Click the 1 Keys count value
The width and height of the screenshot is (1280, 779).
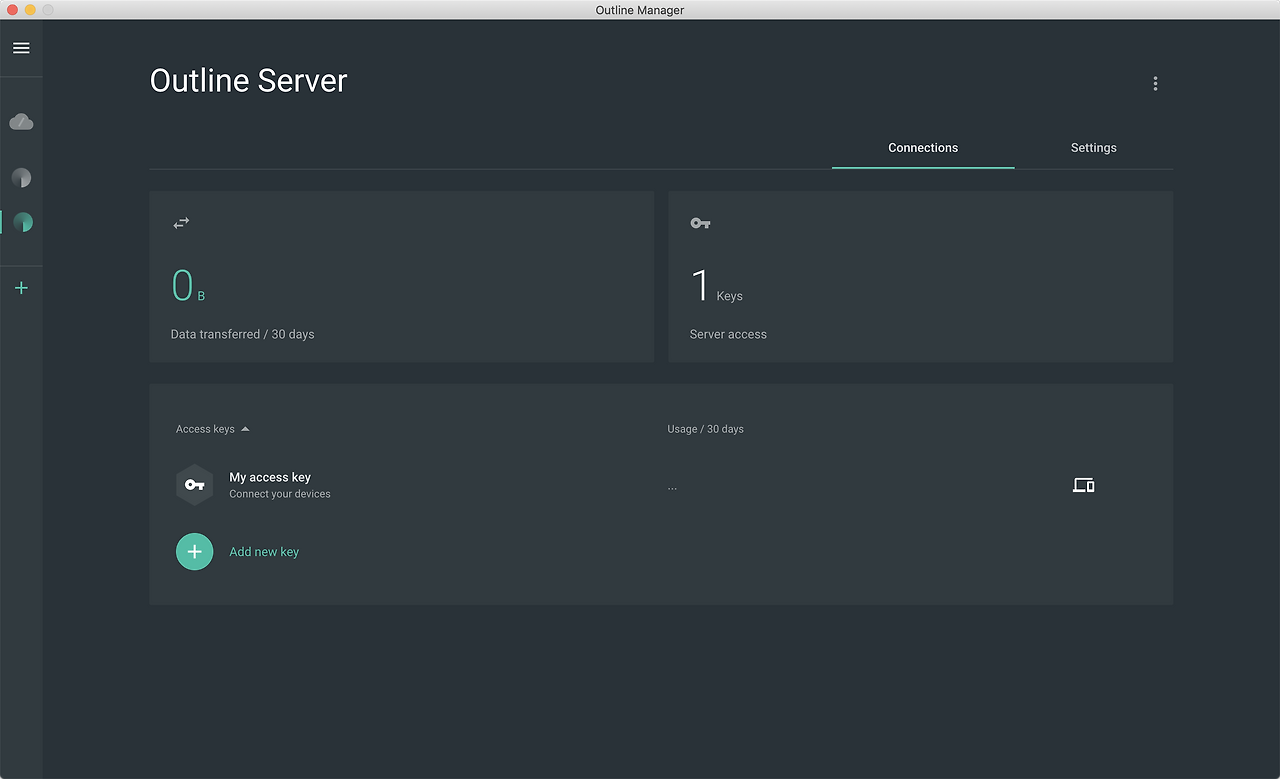tap(716, 286)
